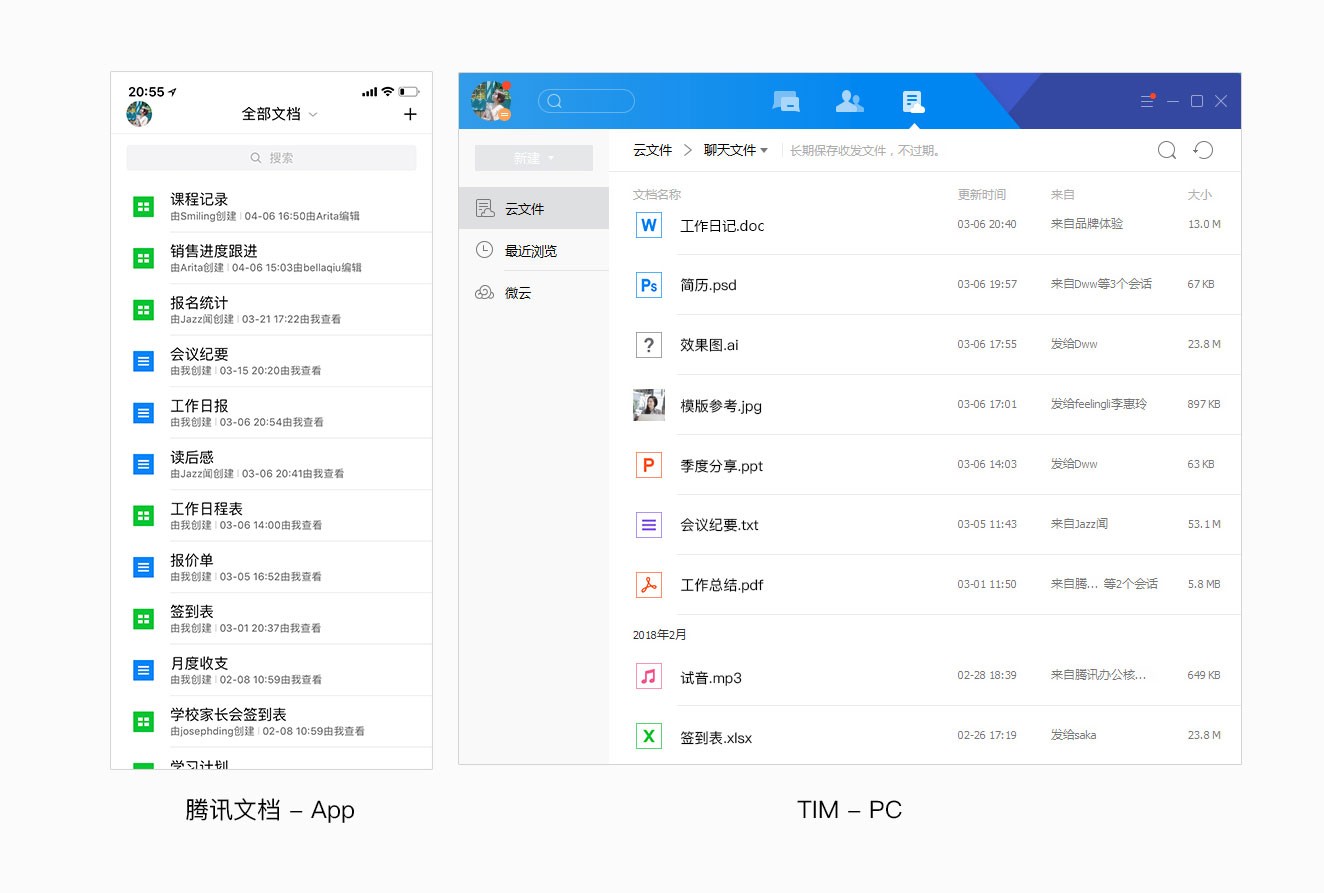Screen dimensions: 1324x893
Task: Open the 模版参考.jpg thumbnail
Action: pos(649,405)
